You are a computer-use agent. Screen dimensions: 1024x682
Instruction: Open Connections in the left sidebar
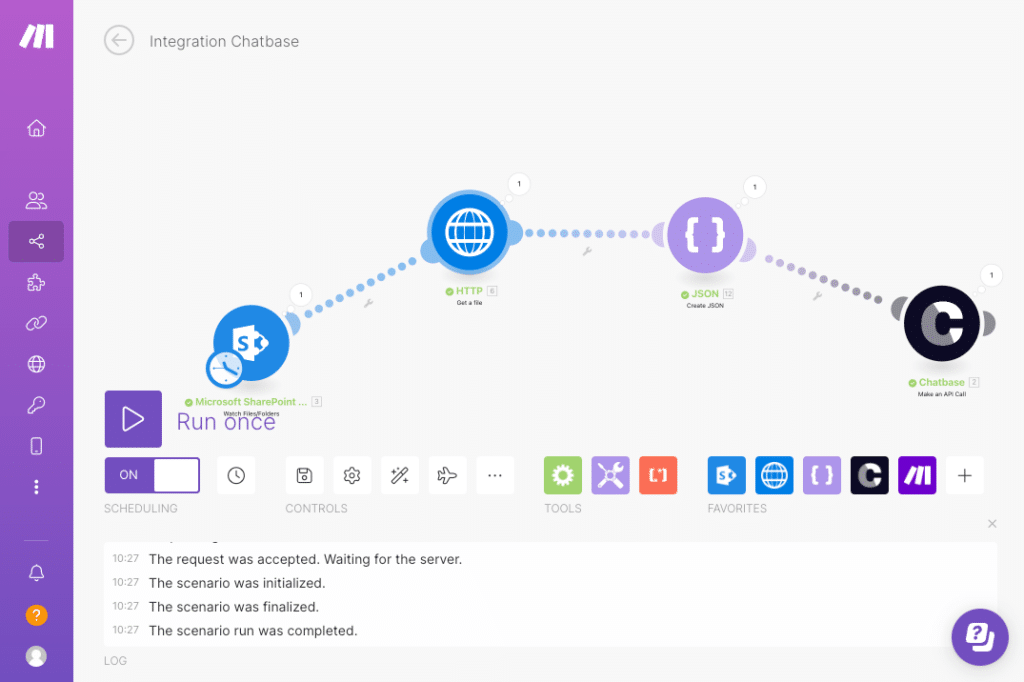tap(36, 323)
